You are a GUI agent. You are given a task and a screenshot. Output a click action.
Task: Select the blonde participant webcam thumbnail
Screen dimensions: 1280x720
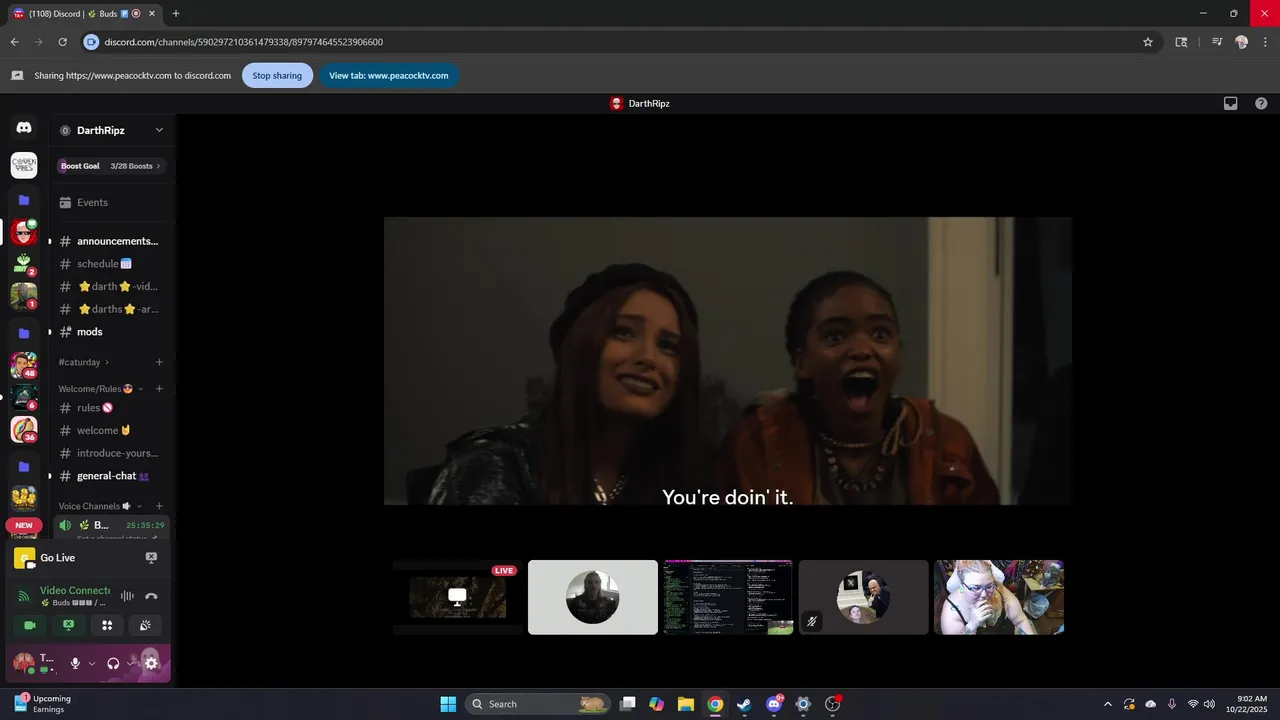coord(999,597)
